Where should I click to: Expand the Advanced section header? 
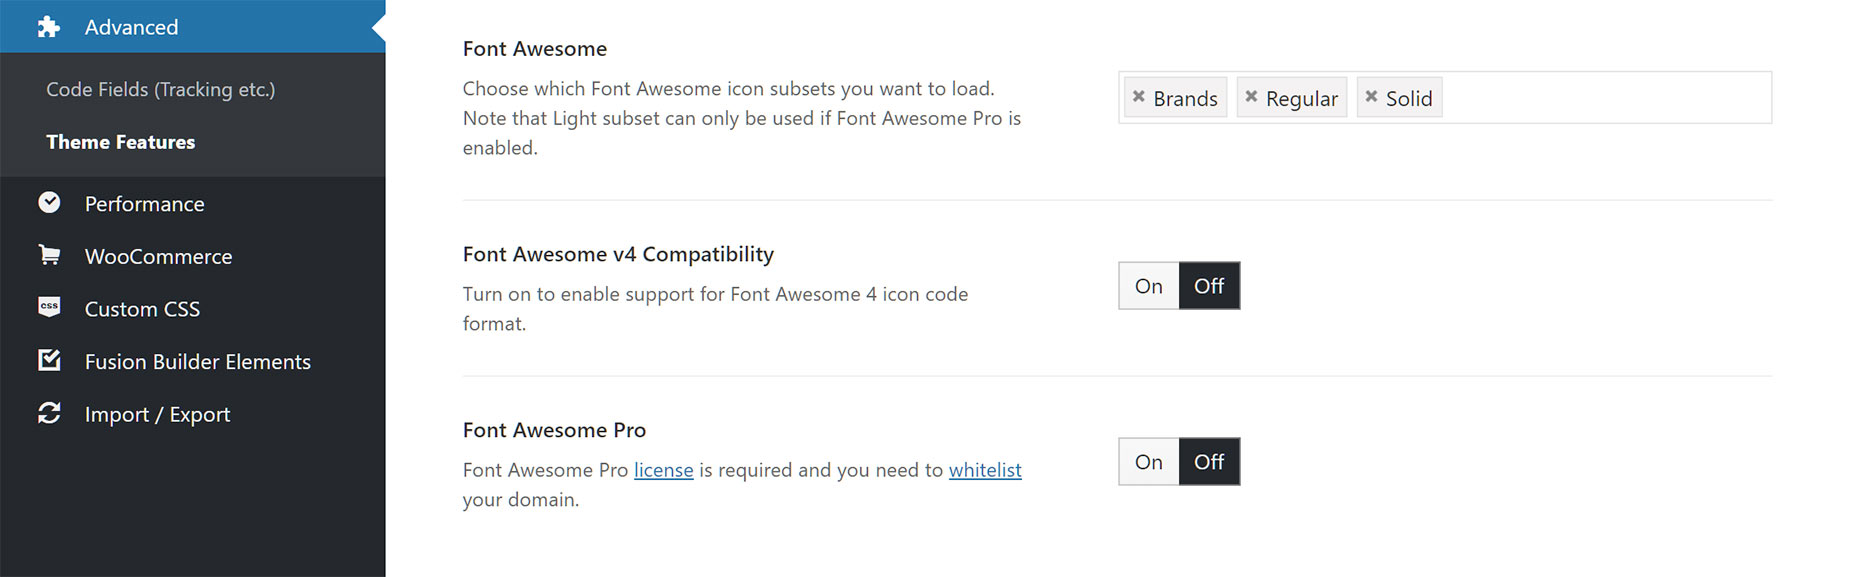click(x=192, y=27)
